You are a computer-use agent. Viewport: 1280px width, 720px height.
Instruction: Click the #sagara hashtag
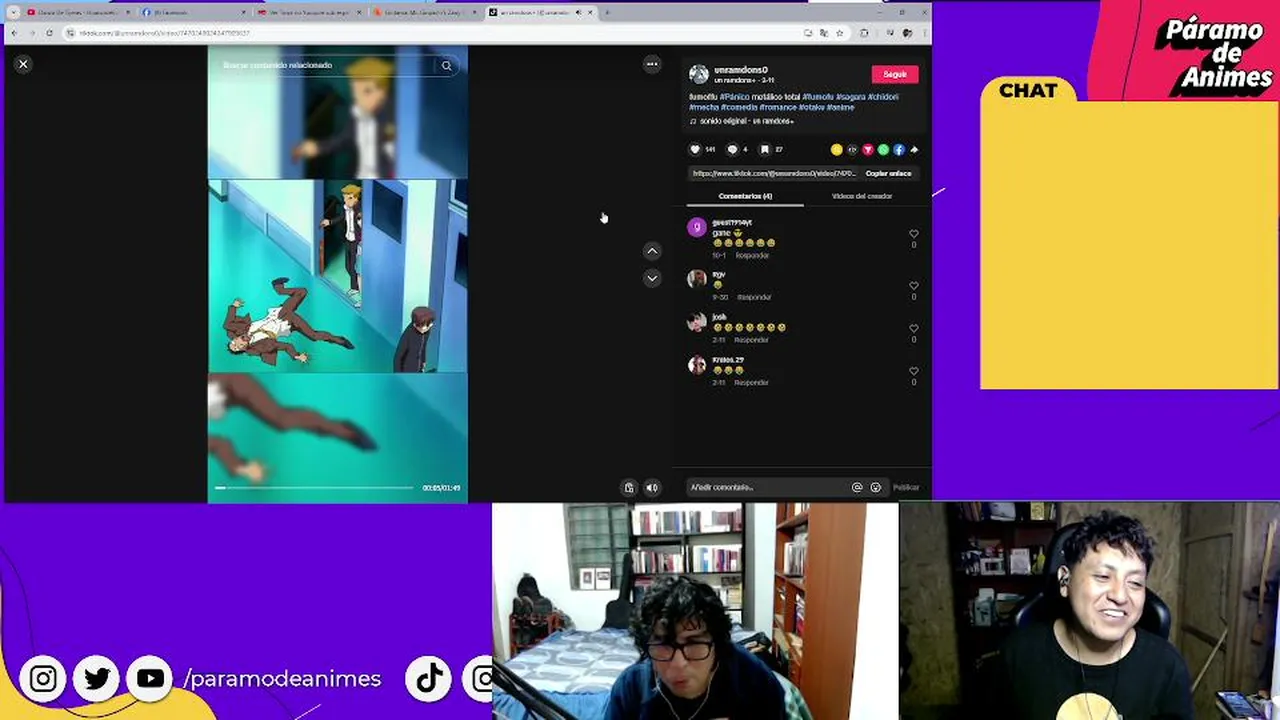pos(850,97)
